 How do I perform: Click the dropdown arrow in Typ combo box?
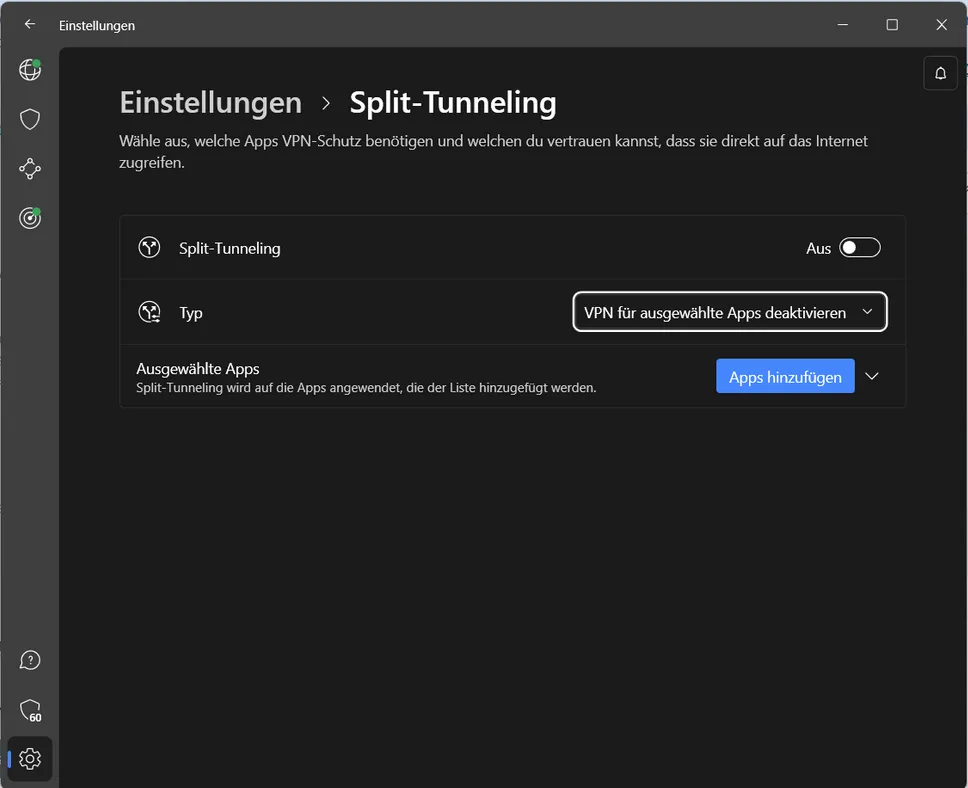[x=867, y=312]
